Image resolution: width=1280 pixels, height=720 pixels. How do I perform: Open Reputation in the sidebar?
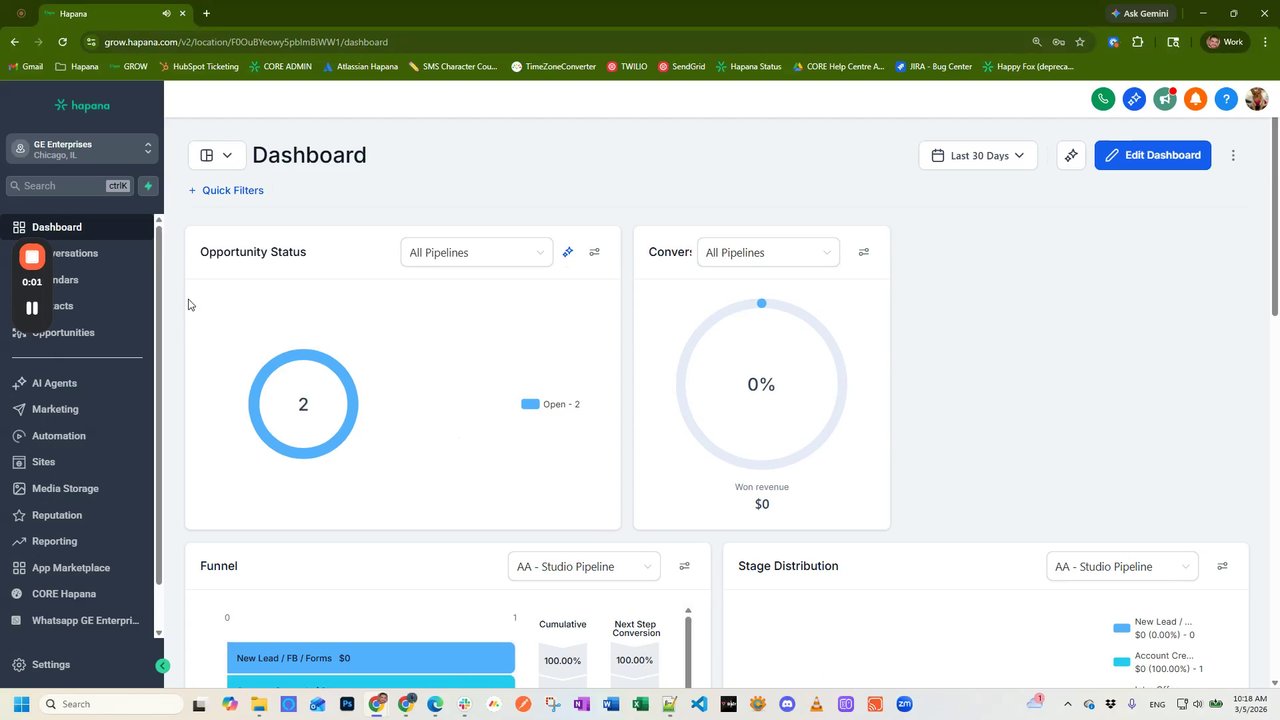[57, 515]
